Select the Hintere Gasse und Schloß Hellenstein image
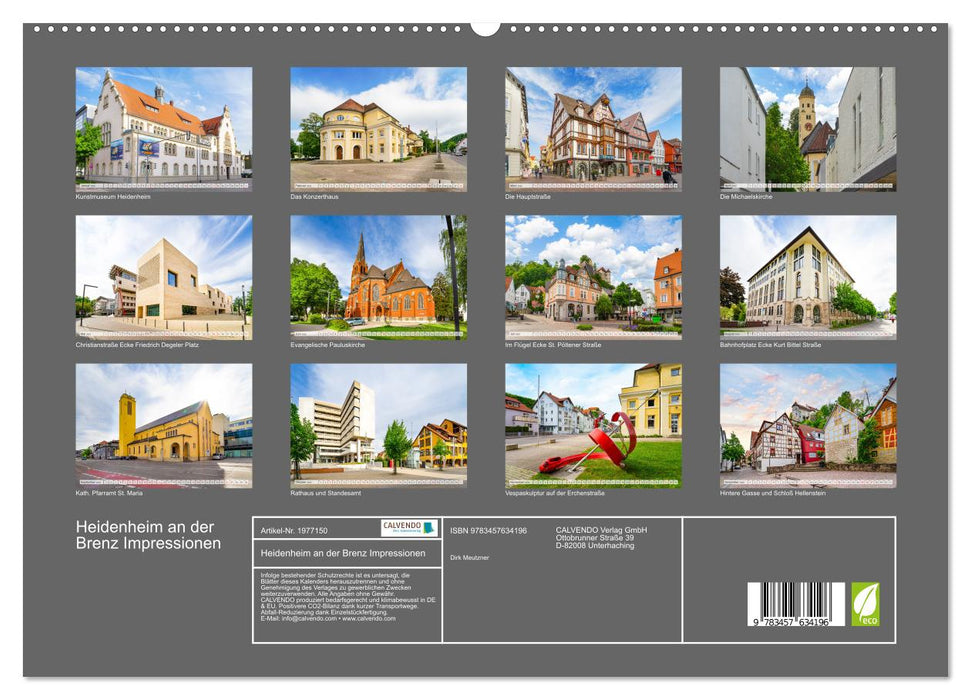This screenshot has height=700, width=971. click(x=807, y=425)
